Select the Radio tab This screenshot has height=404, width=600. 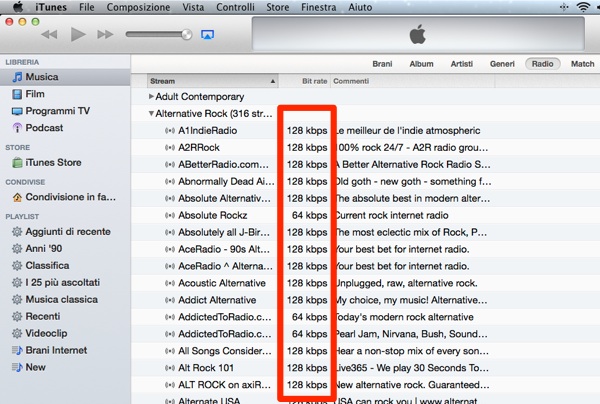coord(543,64)
